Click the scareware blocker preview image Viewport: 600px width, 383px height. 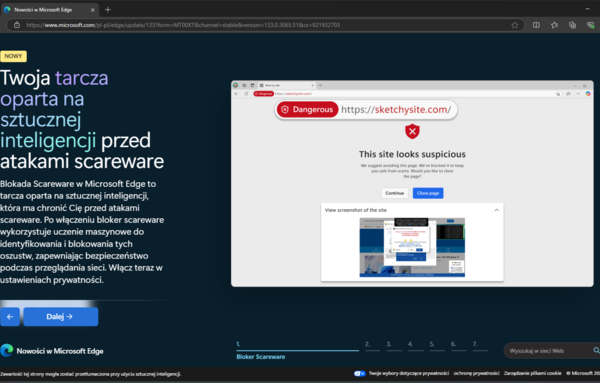click(x=412, y=183)
